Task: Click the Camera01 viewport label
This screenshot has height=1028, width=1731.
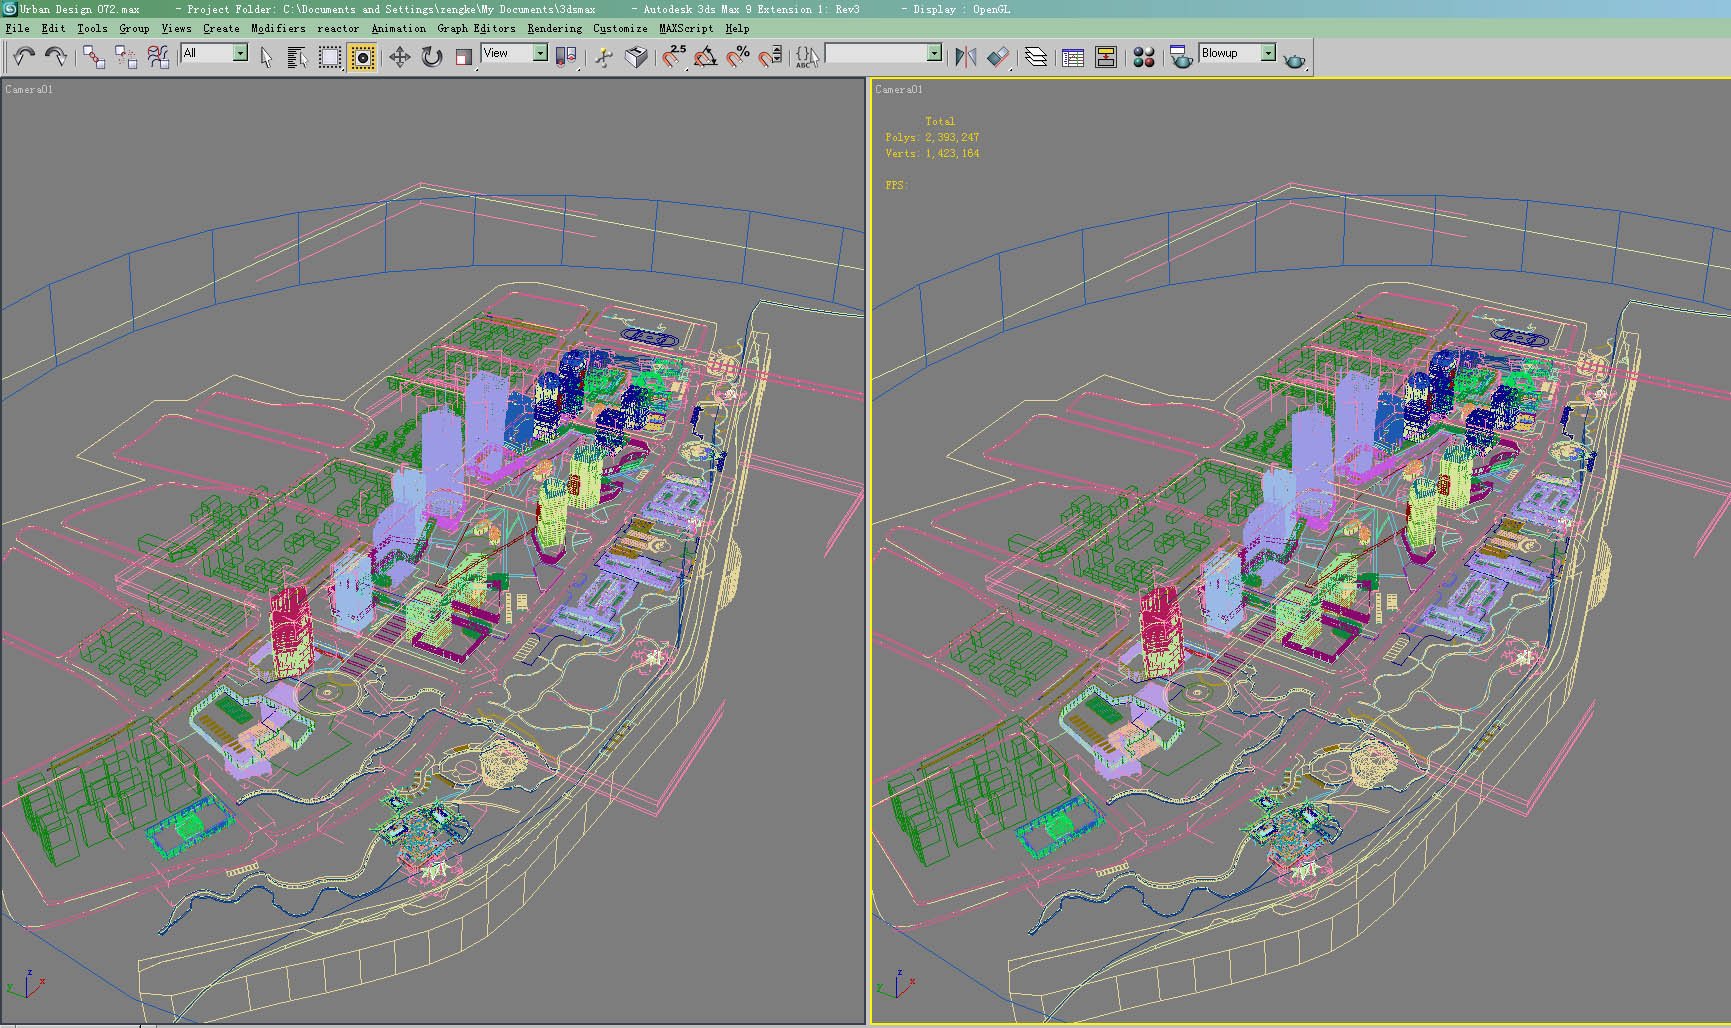Action: pyautogui.click(x=29, y=89)
